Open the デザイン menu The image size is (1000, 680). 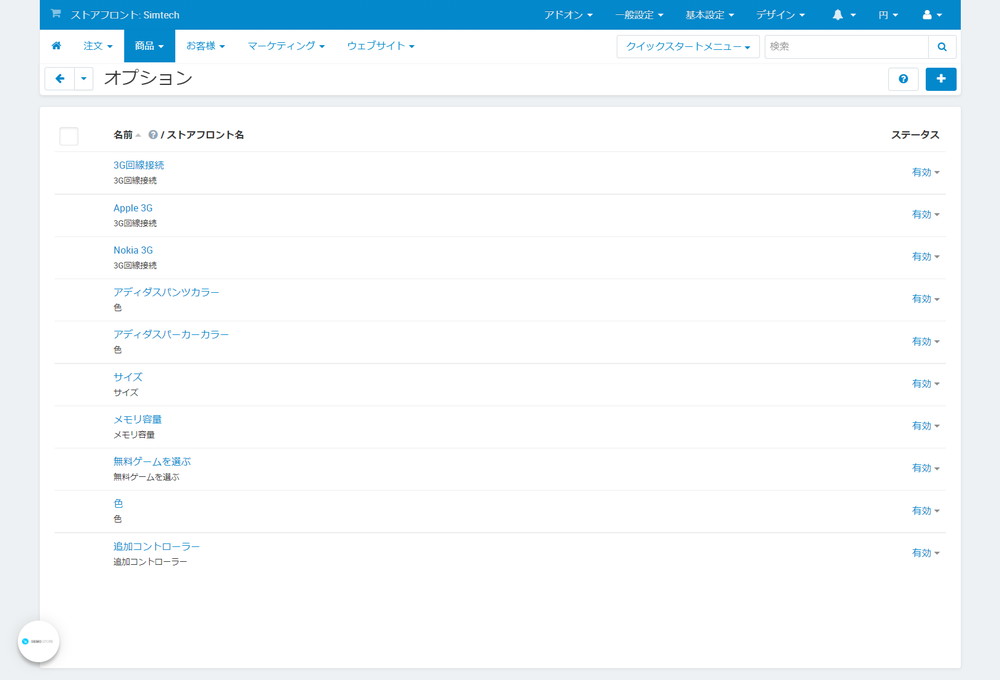coord(781,15)
